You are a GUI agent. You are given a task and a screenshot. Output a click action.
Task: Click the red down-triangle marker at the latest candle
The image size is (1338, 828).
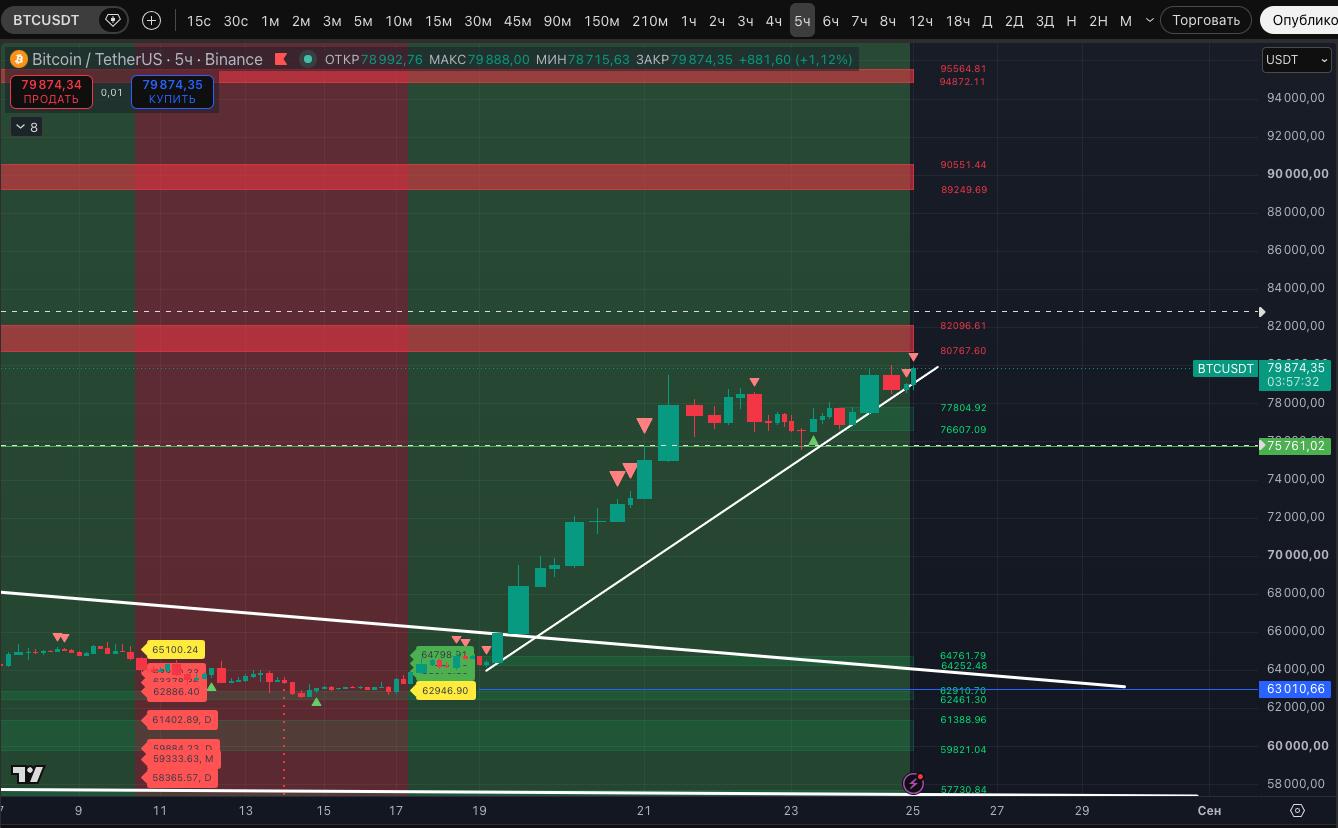(913, 358)
